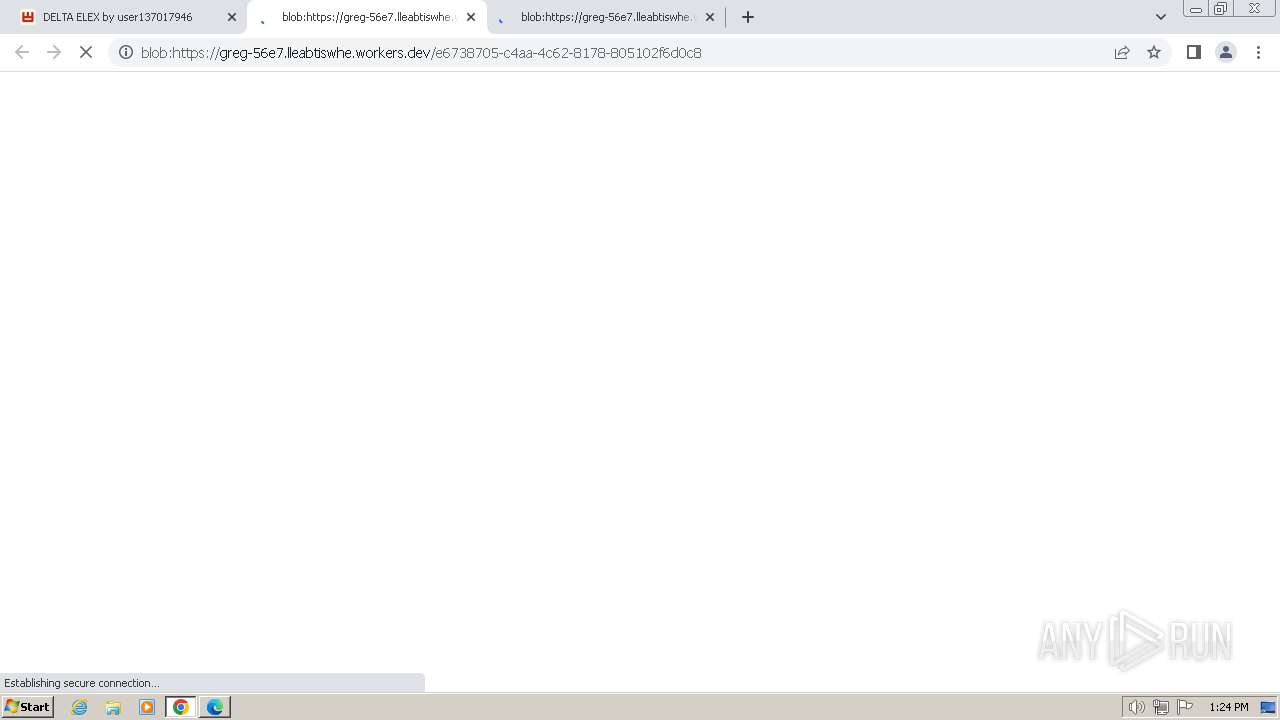Screen dimensions: 1280x720
Task: Open Chrome three-dot menu
Action: point(1258,52)
